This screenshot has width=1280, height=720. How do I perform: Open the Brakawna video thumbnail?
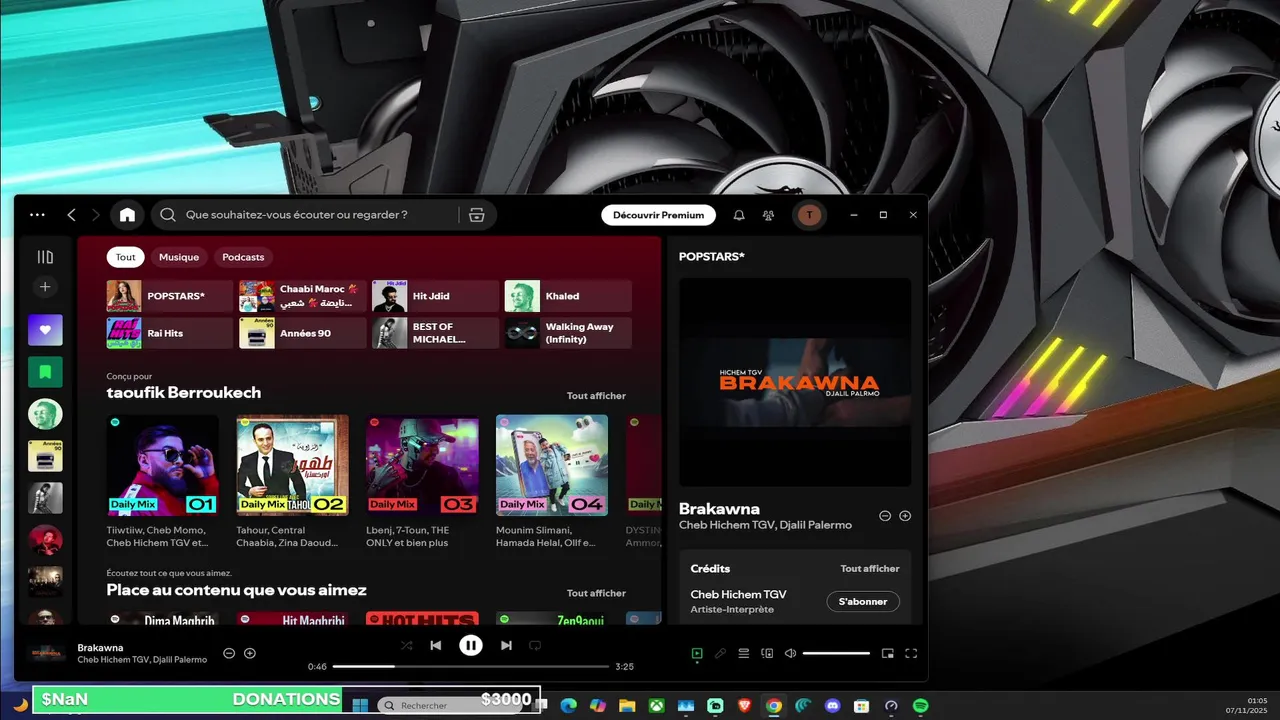[795, 382]
